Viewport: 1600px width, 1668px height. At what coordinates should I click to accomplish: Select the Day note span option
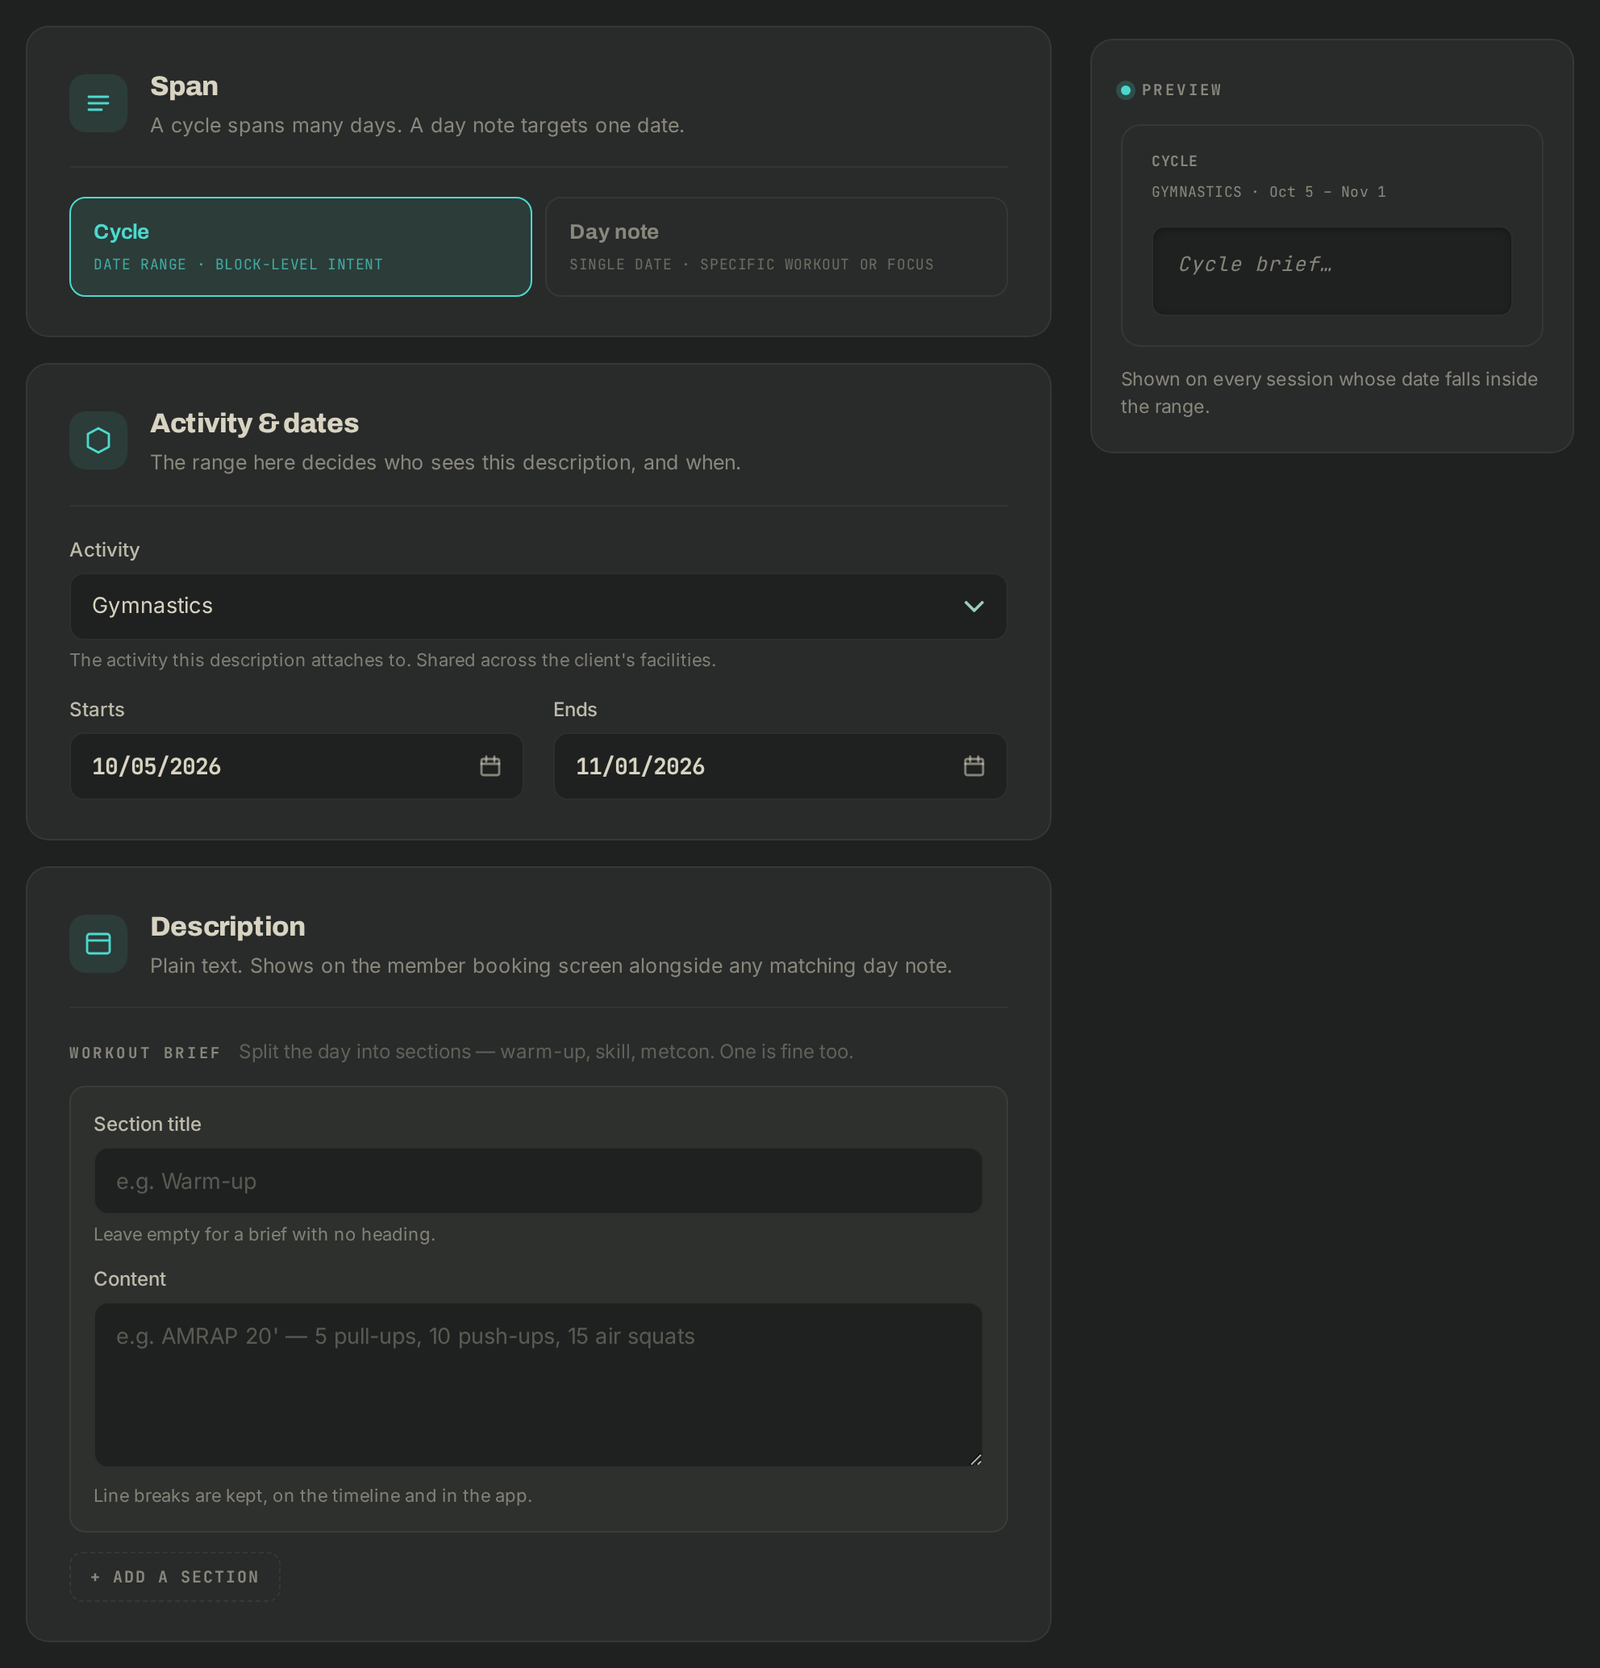[x=776, y=246]
